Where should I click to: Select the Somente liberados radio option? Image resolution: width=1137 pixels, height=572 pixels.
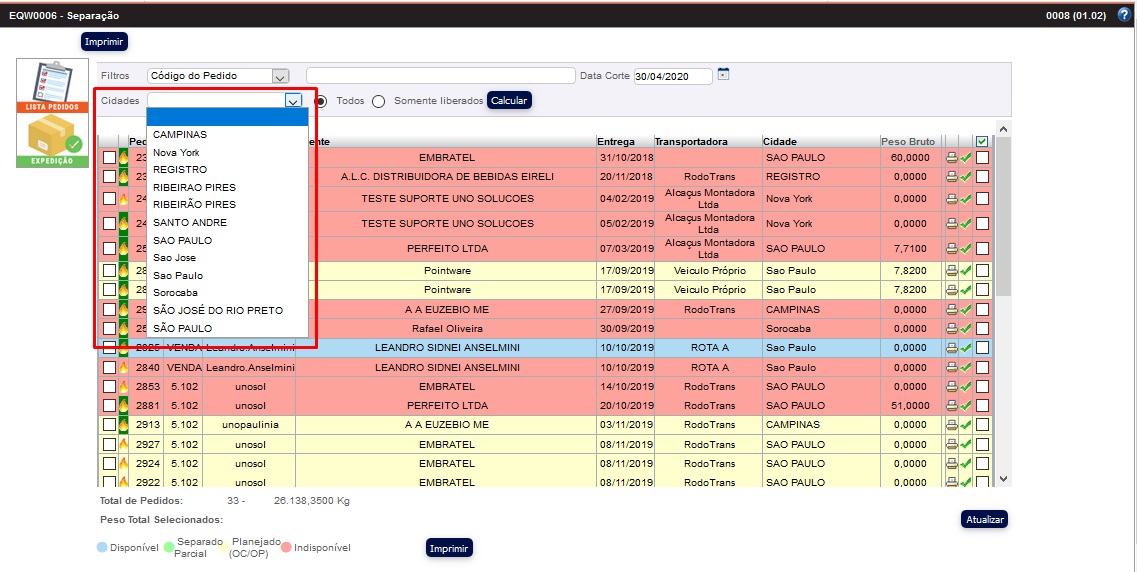click(378, 101)
